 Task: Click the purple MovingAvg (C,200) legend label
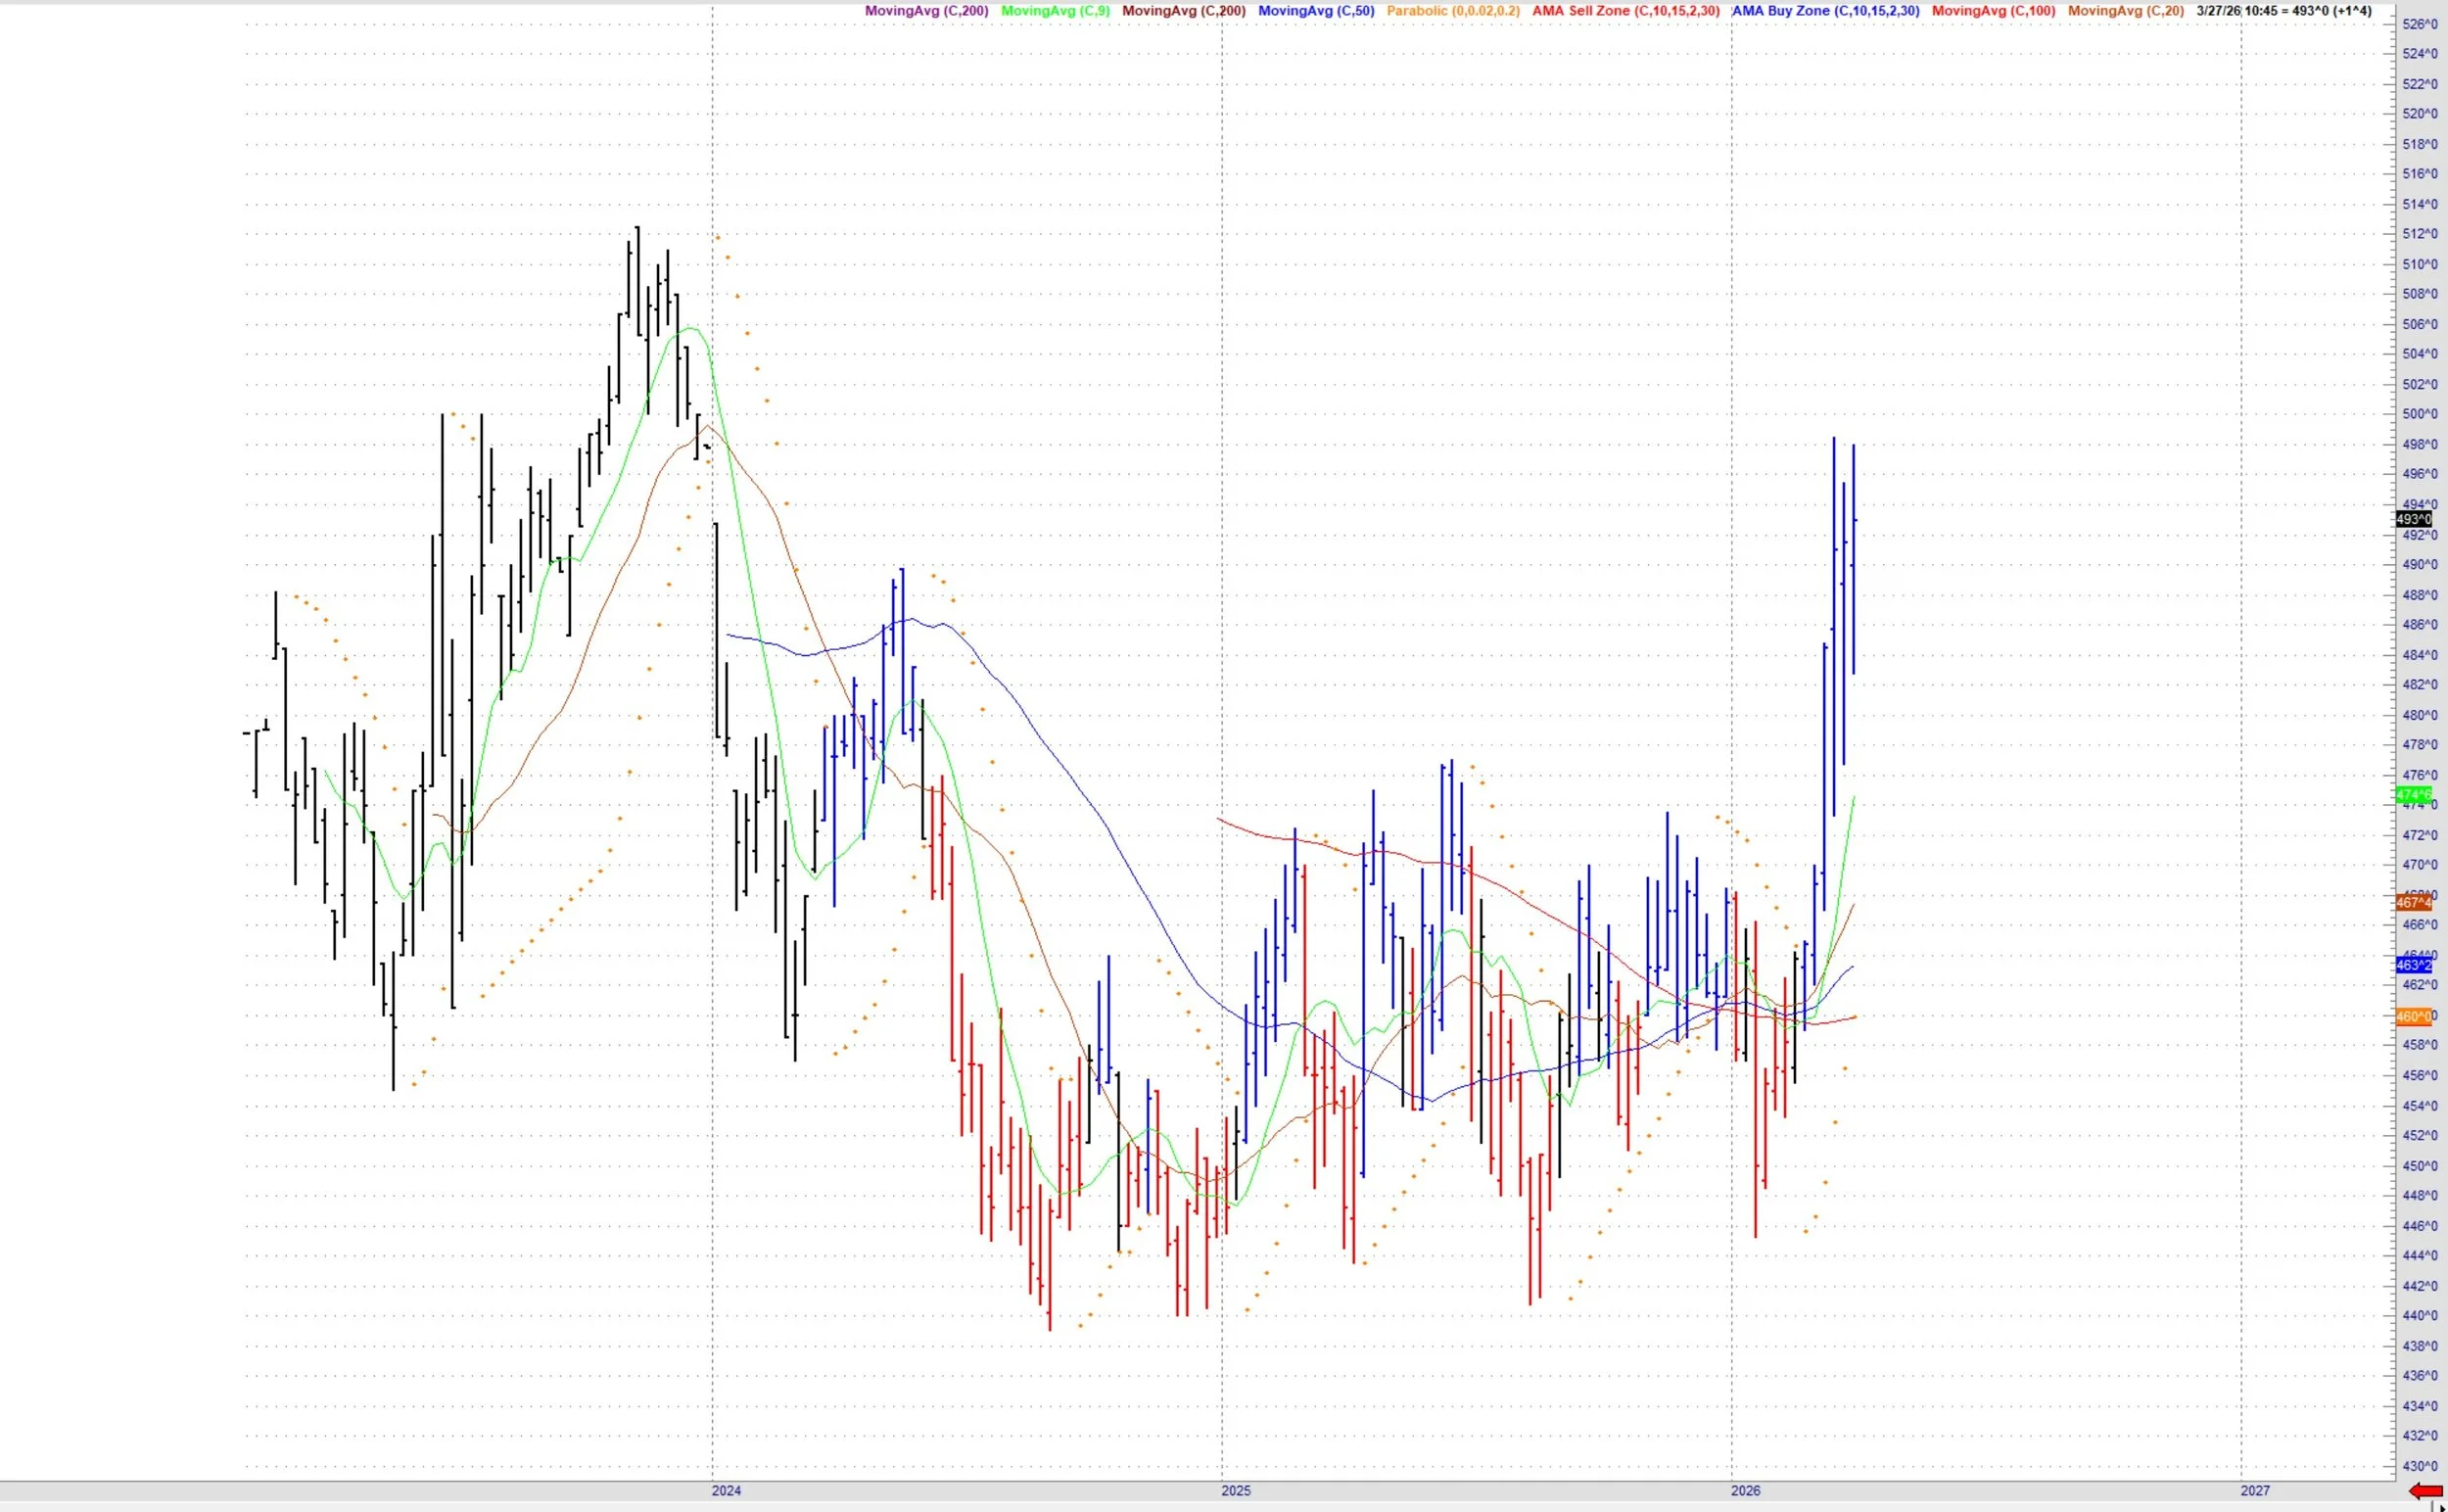[926, 11]
